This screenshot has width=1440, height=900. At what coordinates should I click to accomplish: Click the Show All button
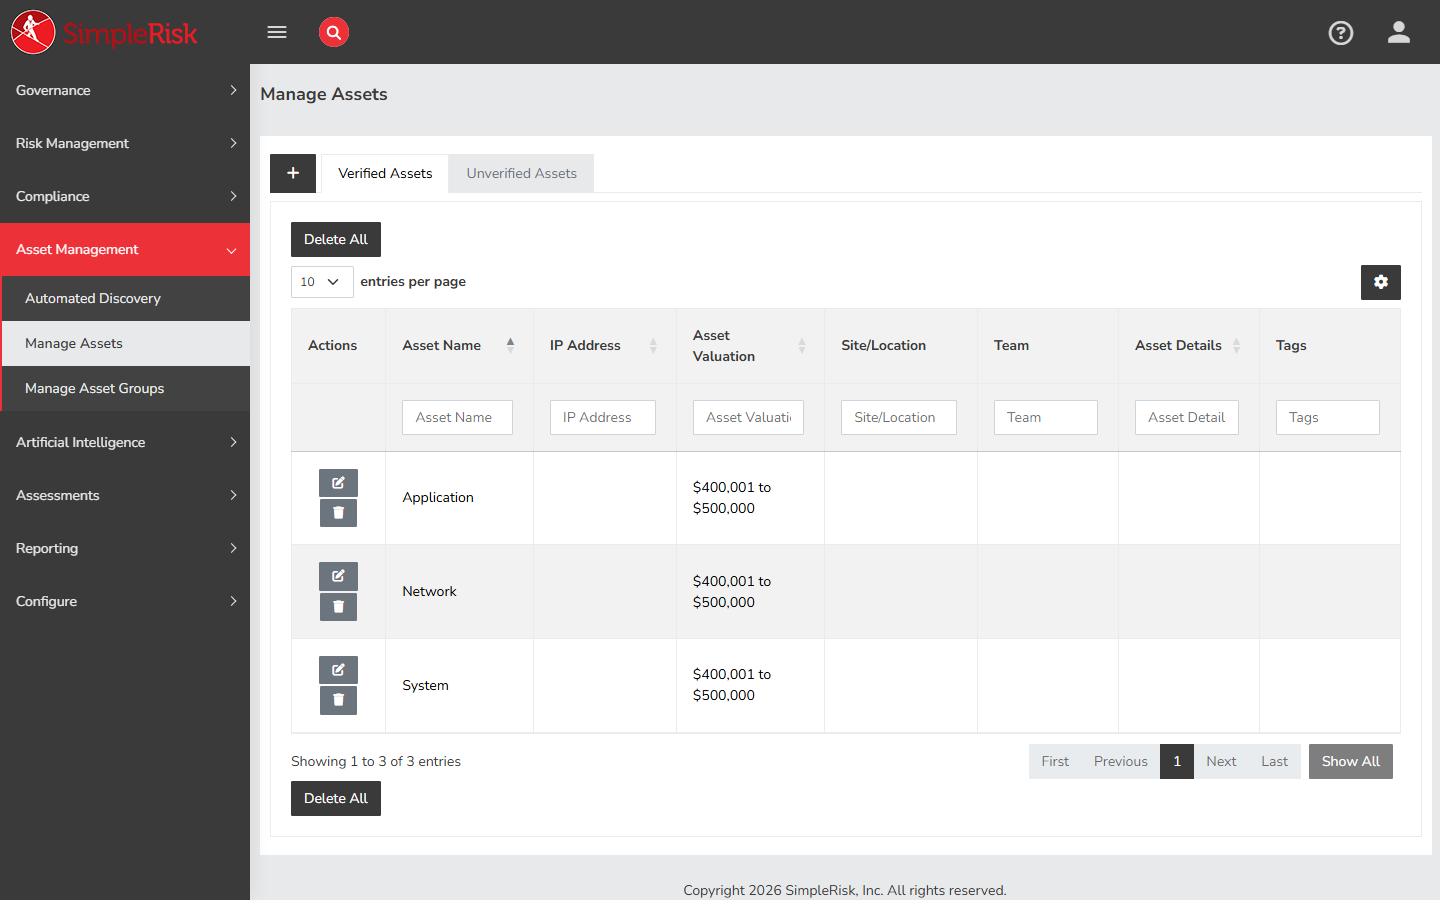pos(1351,761)
